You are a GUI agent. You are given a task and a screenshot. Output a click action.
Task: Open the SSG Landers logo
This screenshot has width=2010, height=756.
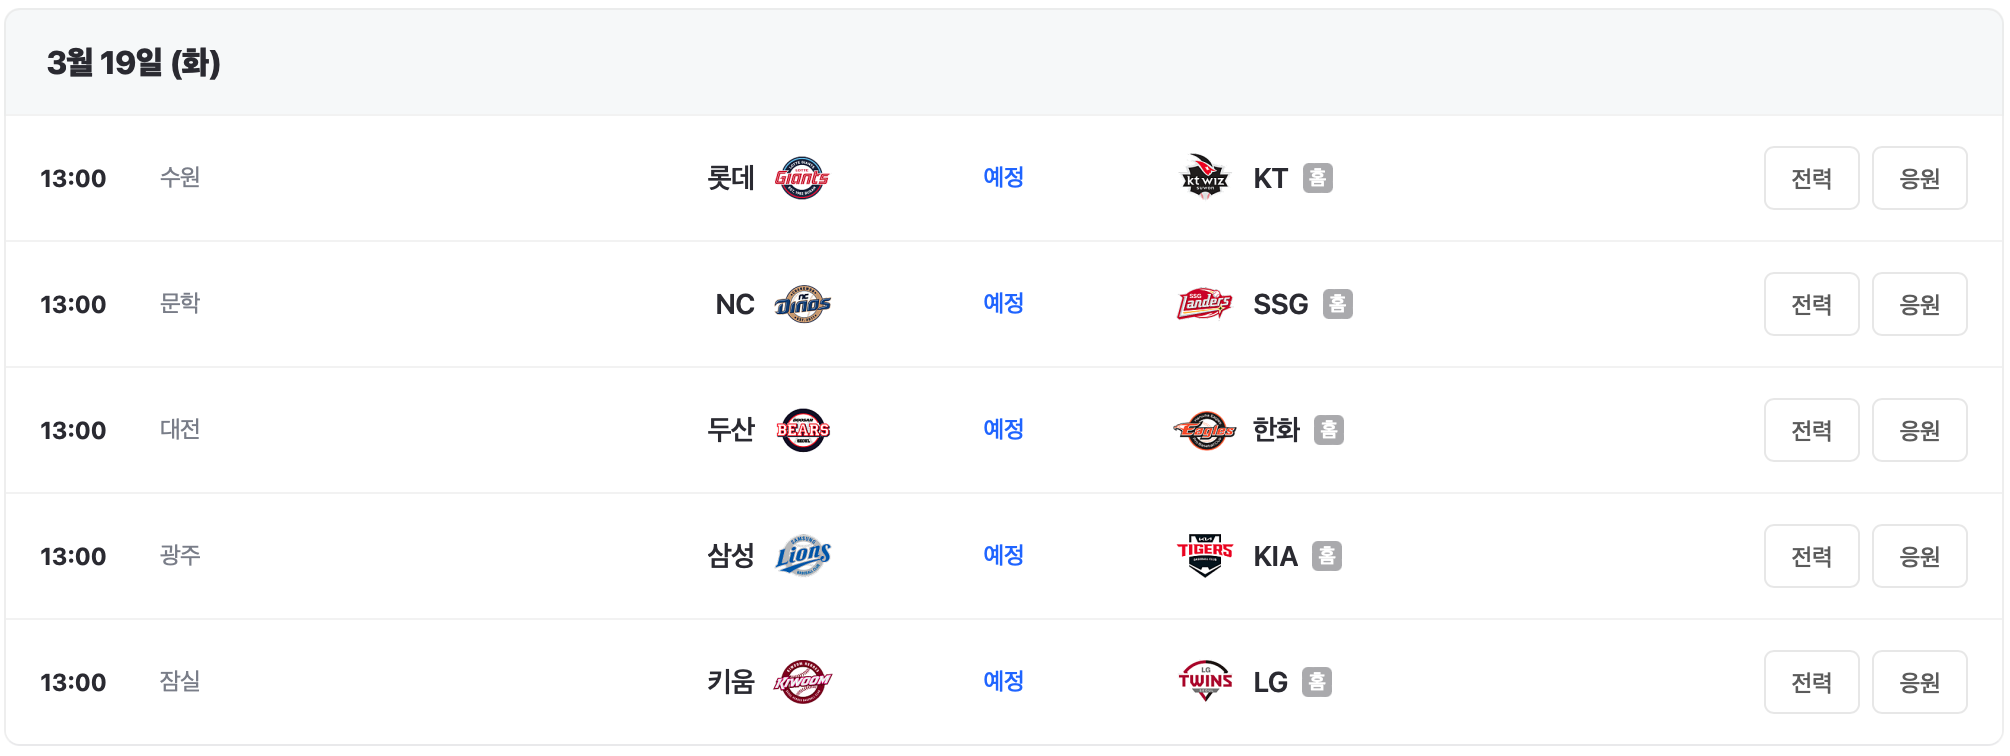coord(1202,303)
